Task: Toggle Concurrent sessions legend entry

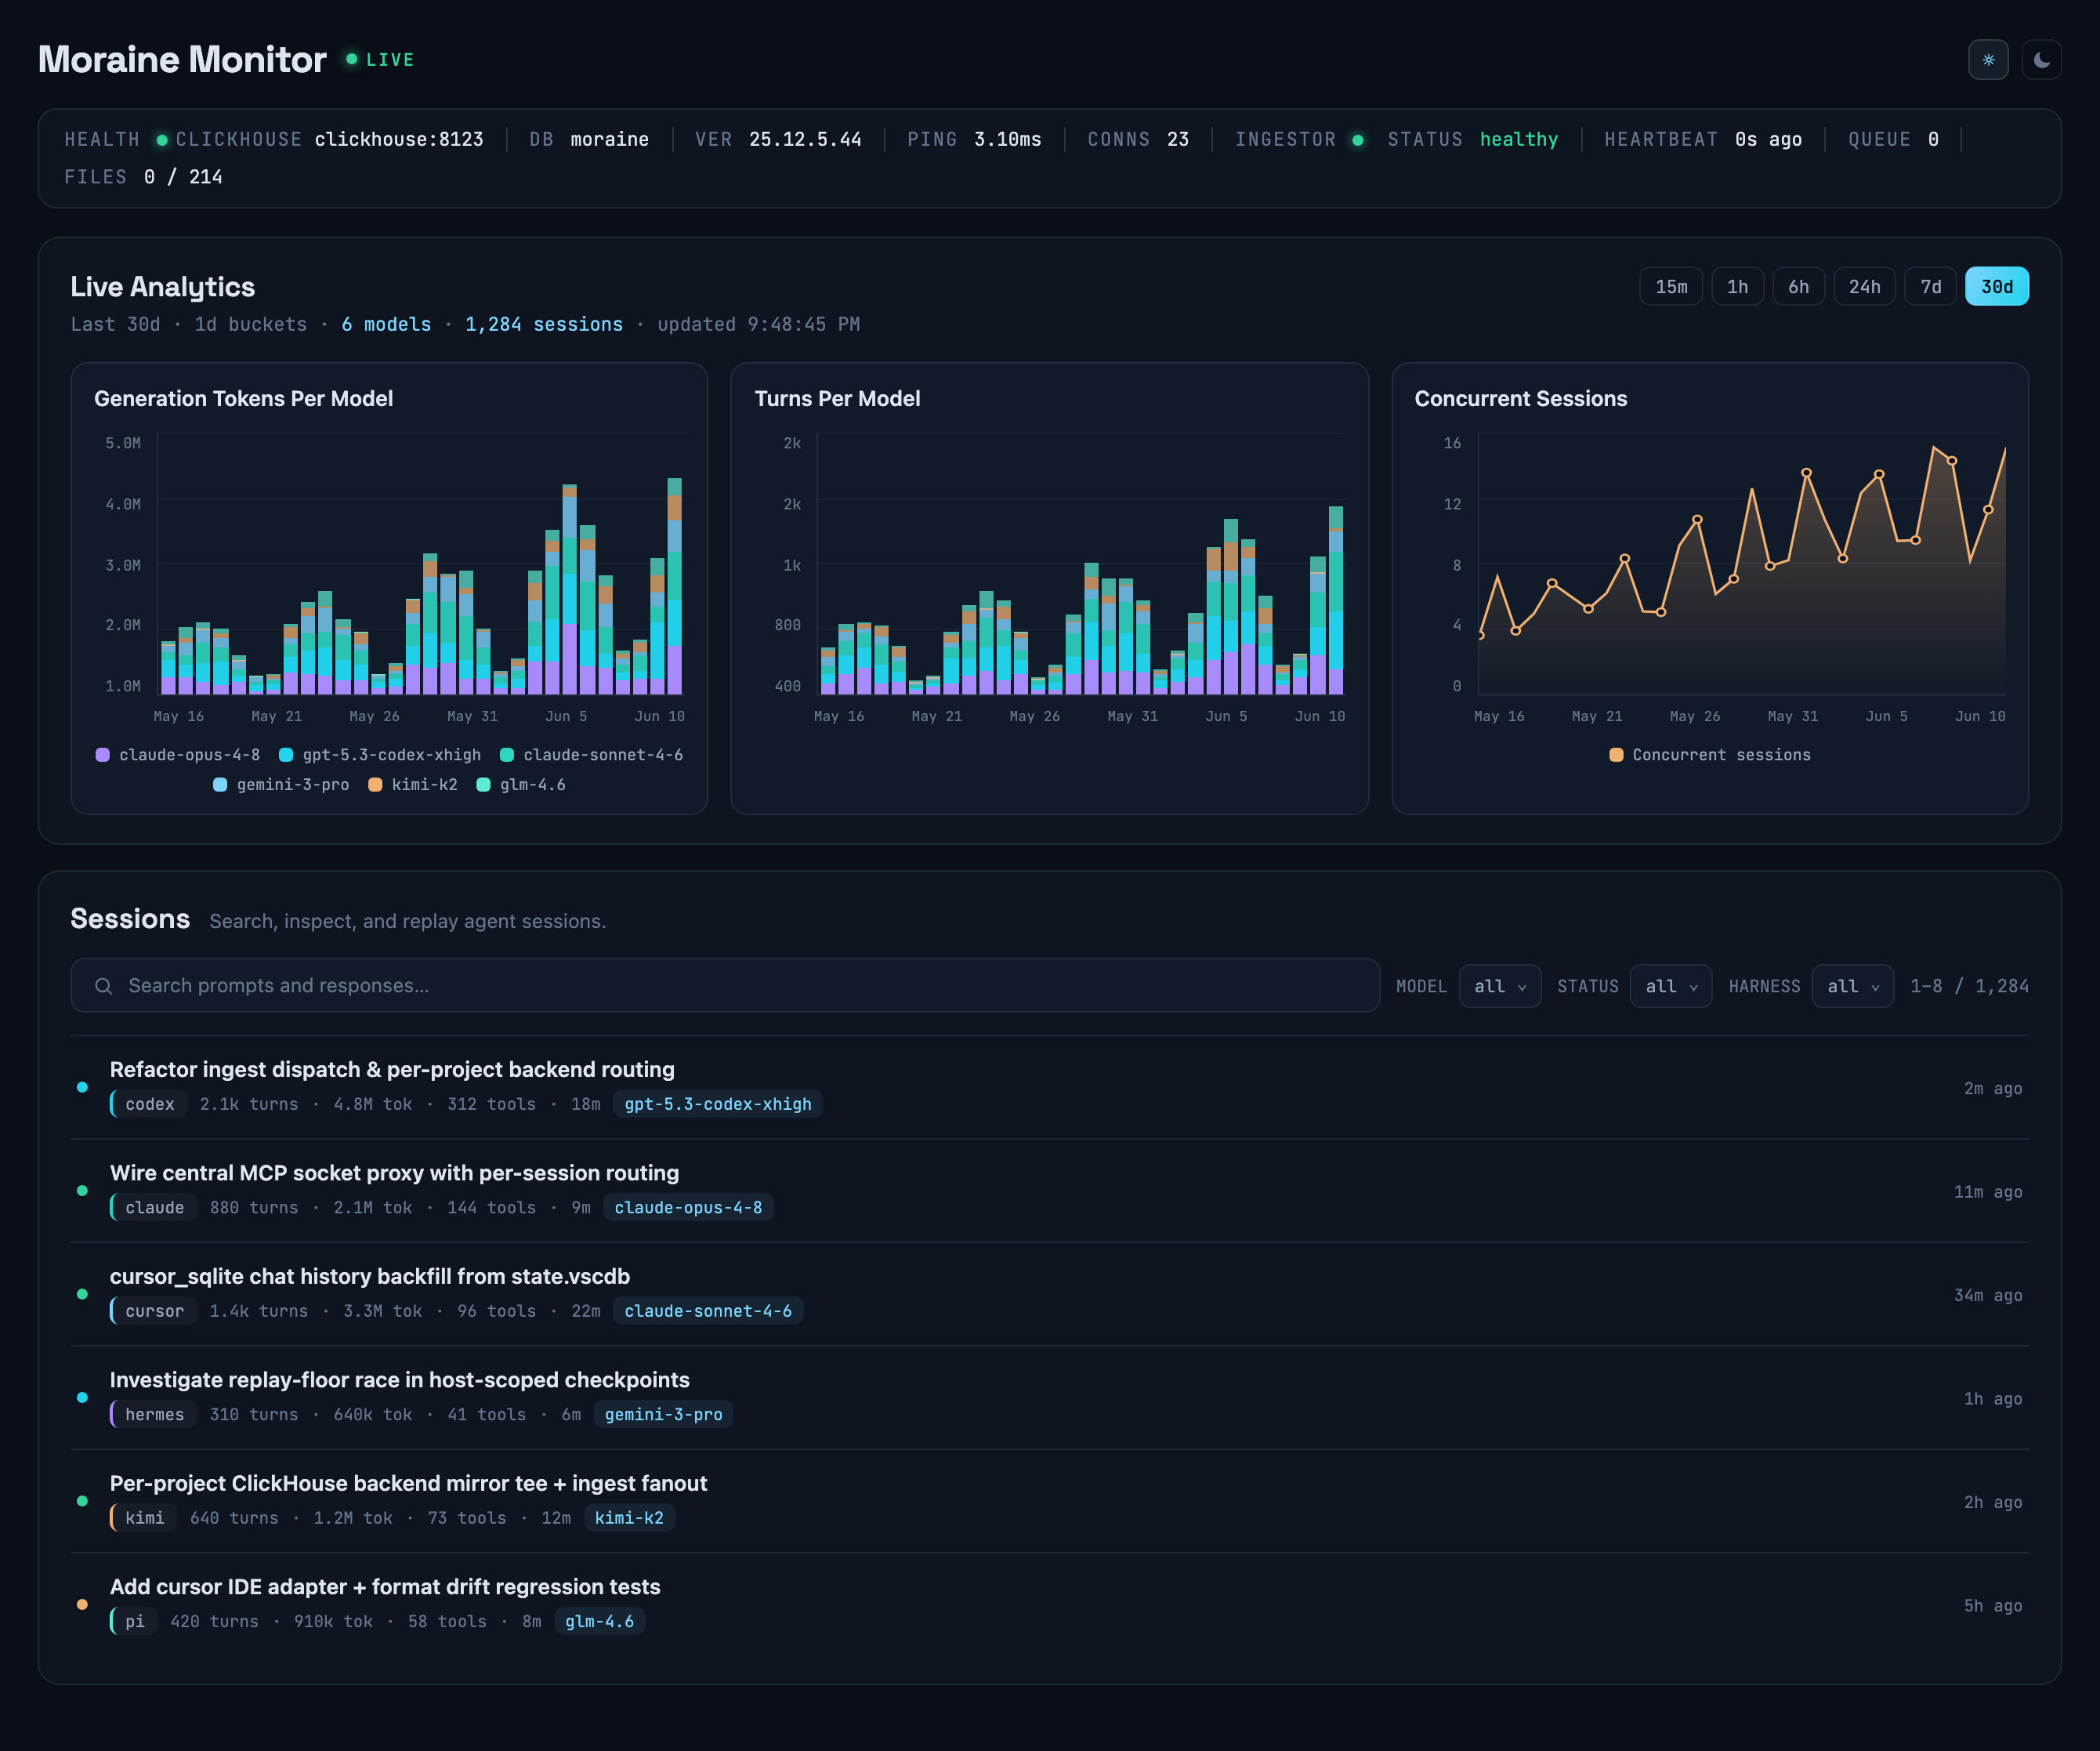Action: [1710, 755]
